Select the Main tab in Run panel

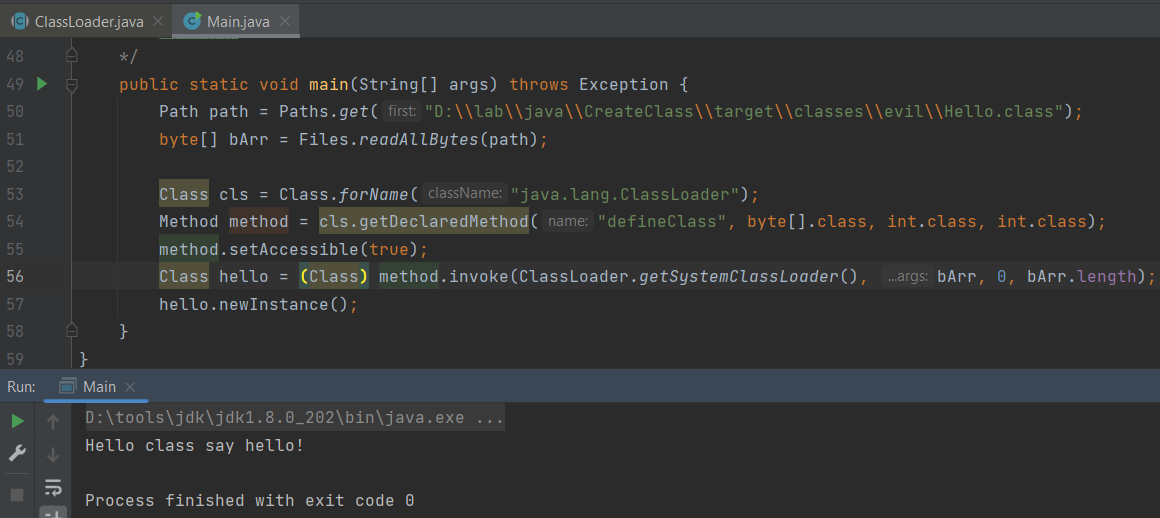[x=99, y=386]
